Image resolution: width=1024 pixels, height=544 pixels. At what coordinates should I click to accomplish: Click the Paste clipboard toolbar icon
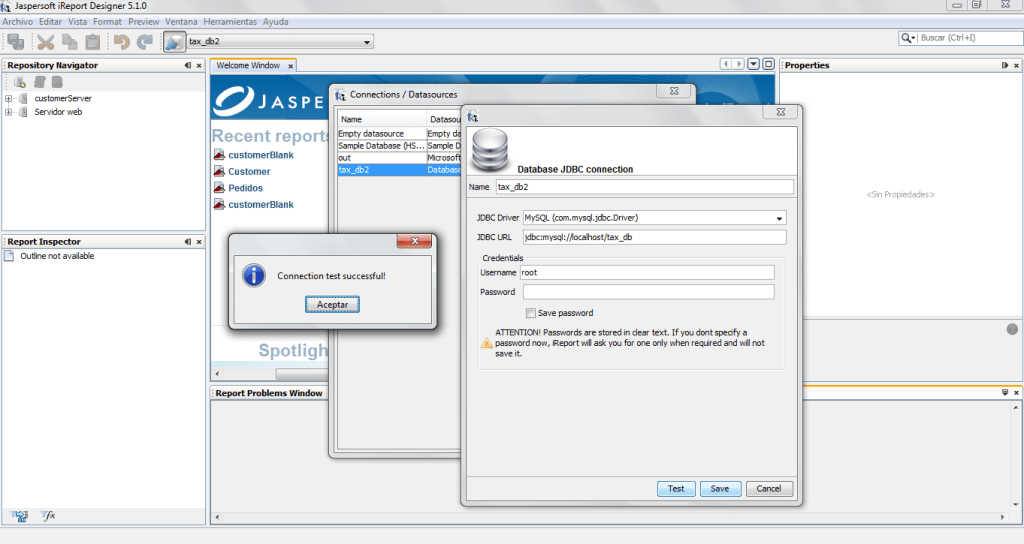[x=93, y=41]
